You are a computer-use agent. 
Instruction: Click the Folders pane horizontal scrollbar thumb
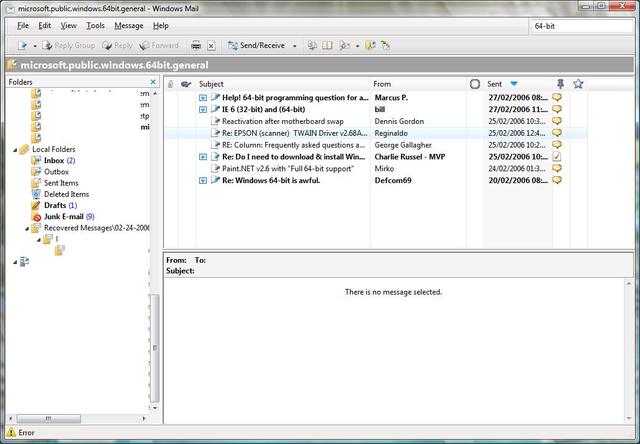coord(49,419)
